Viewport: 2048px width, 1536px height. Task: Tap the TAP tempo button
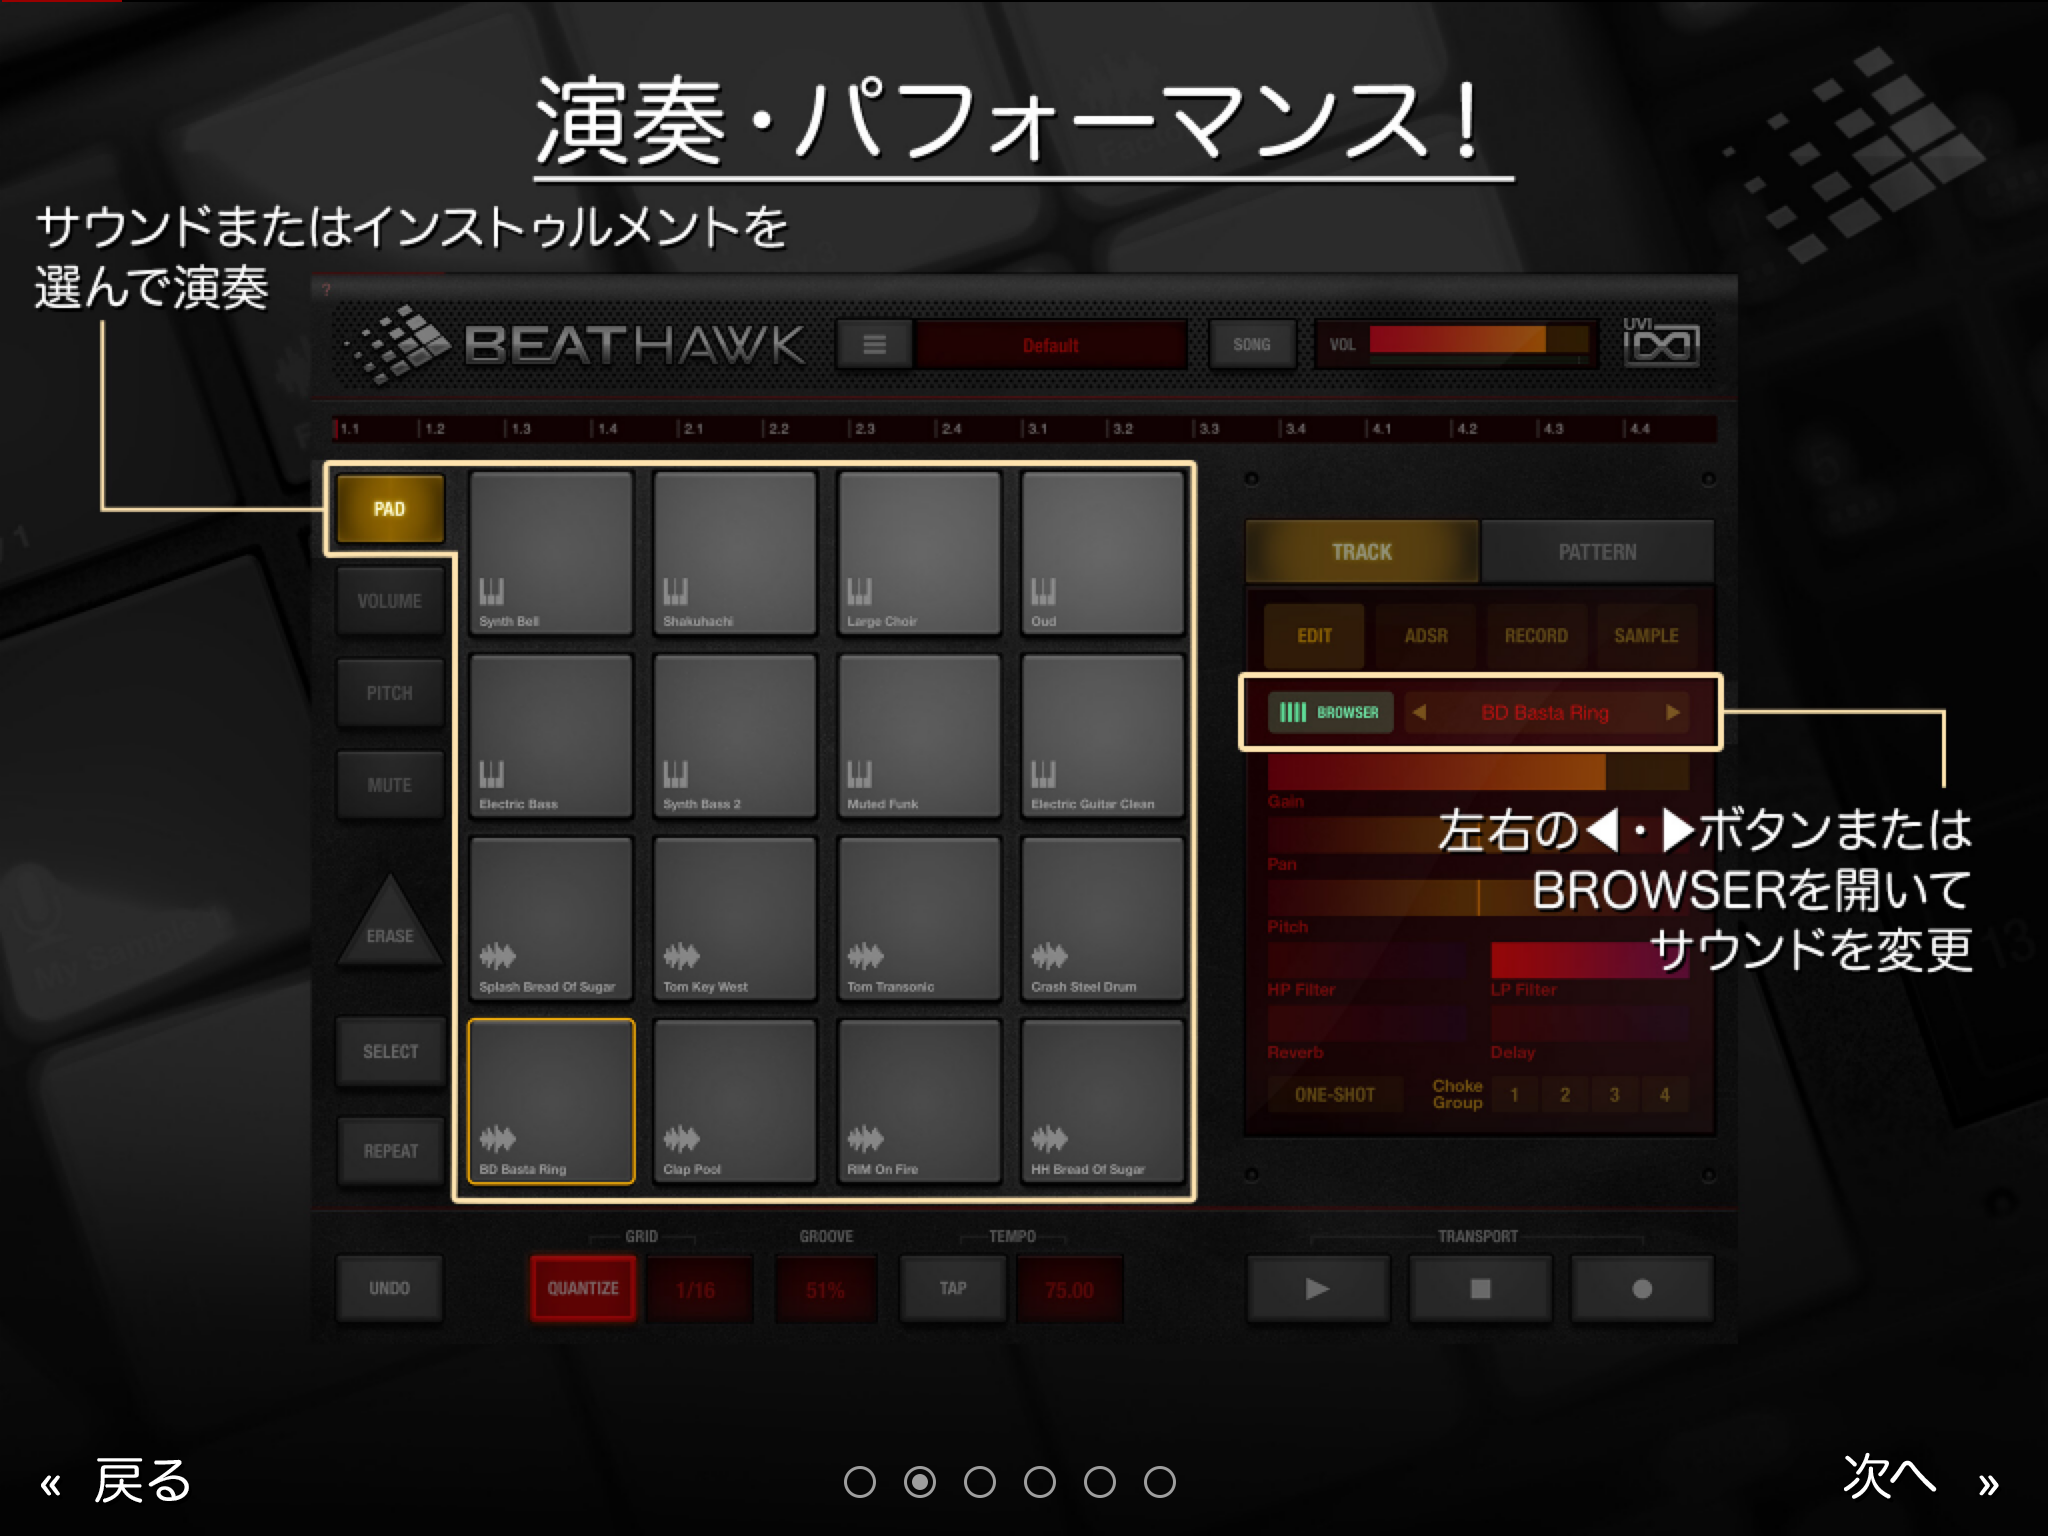tap(953, 1289)
